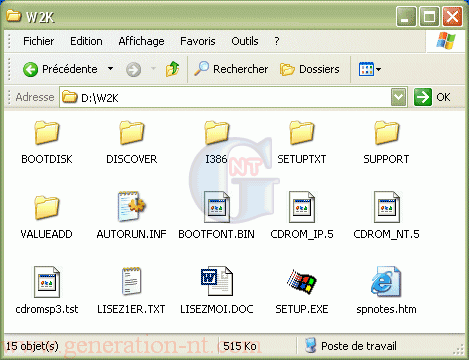Click the VALUEADD name label
Viewport: 469px width, 360px height.
(x=46, y=234)
